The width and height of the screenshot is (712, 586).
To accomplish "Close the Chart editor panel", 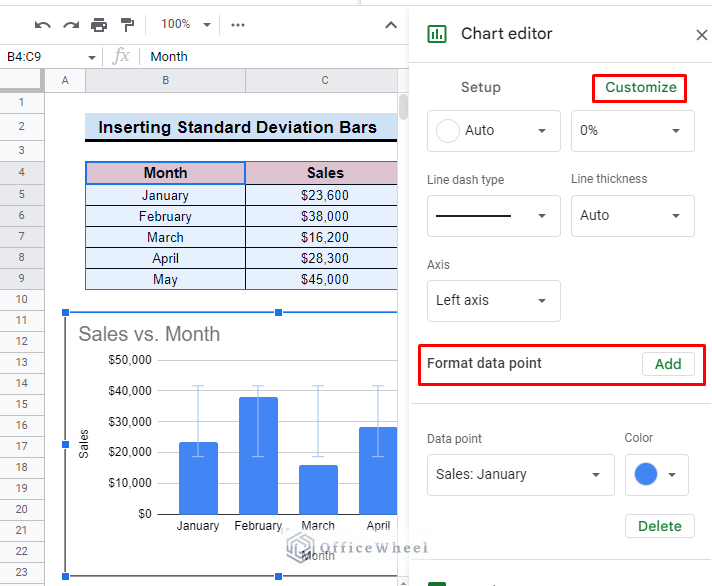I will coord(701,35).
